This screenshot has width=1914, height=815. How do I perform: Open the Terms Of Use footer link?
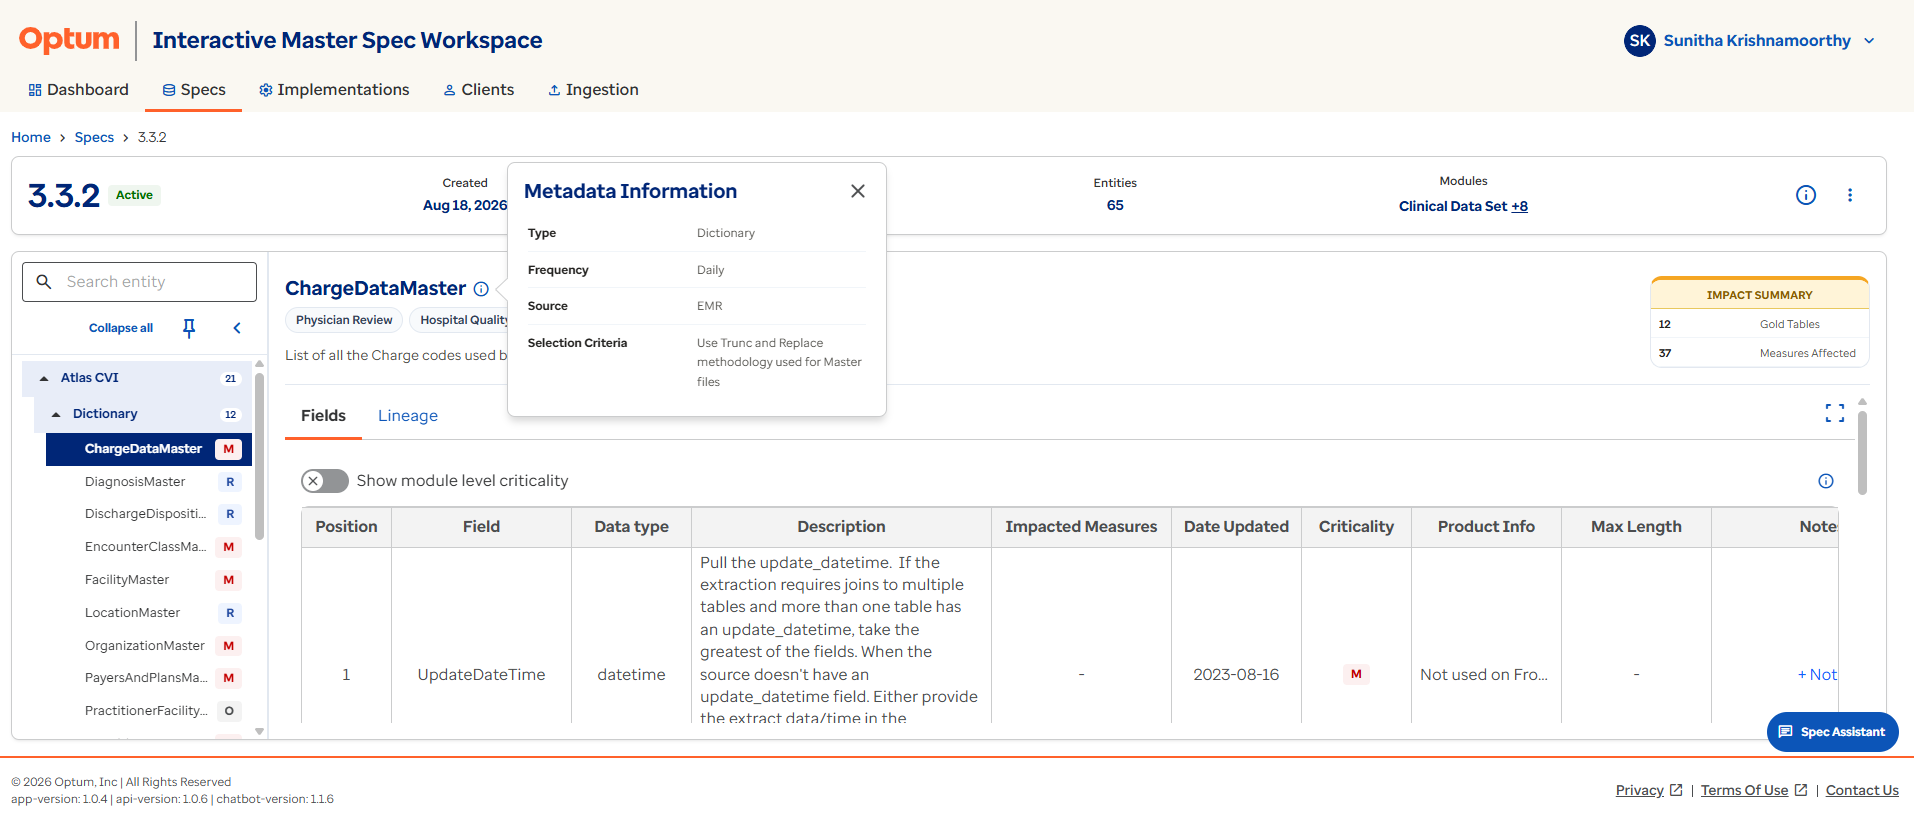coord(1754,790)
